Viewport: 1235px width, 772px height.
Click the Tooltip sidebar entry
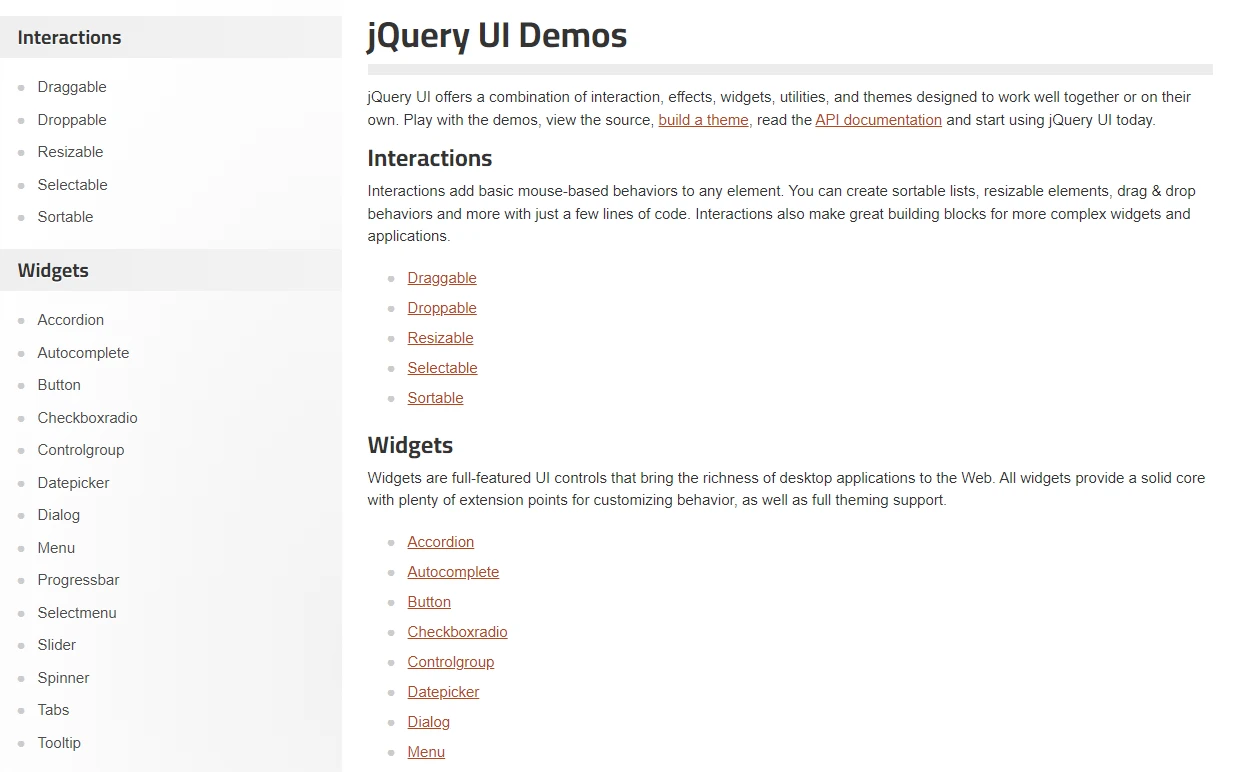pyautogui.click(x=59, y=743)
